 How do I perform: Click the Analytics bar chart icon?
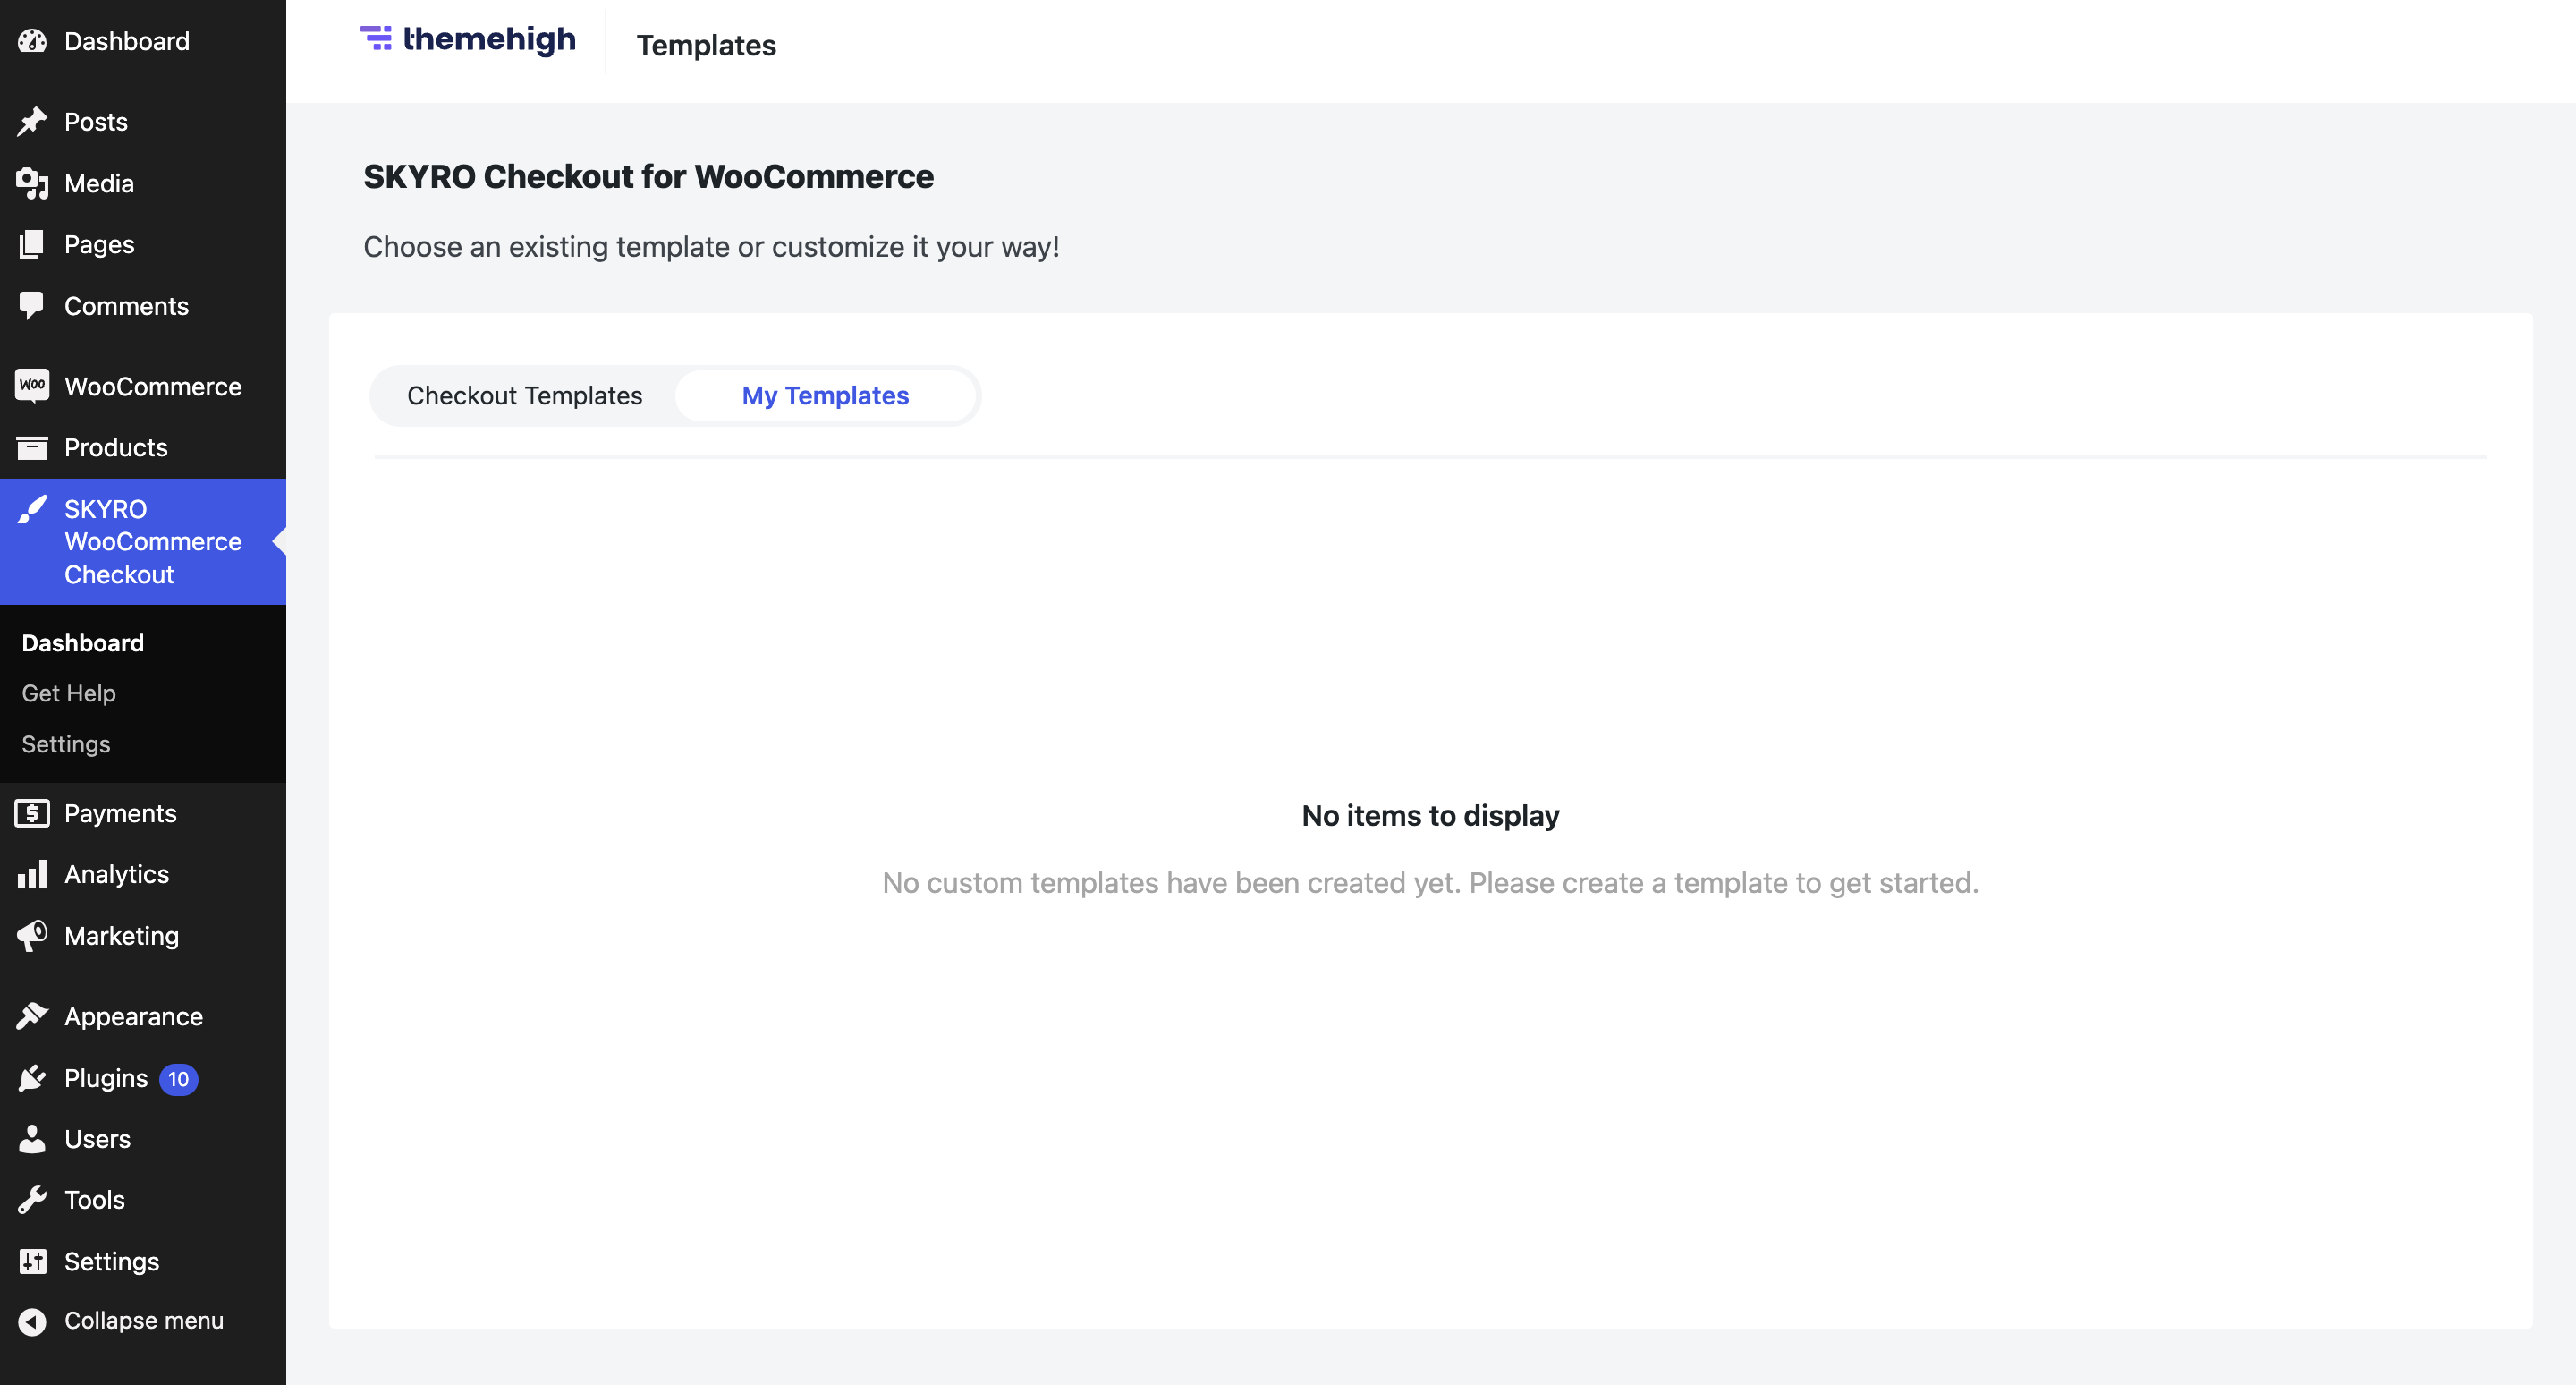coord(32,874)
